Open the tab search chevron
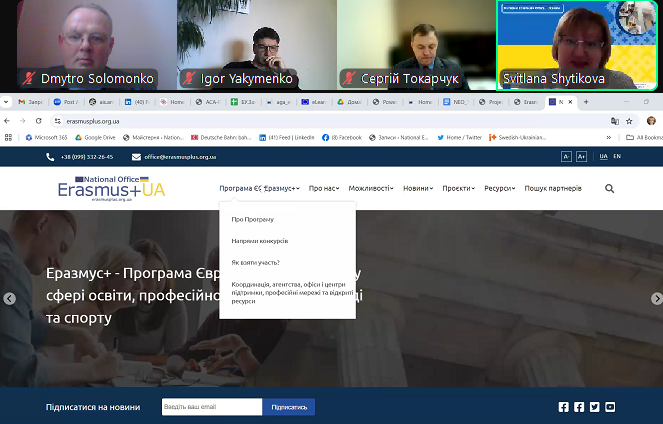This screenshot has height=424, width=663. click(5, 102)
